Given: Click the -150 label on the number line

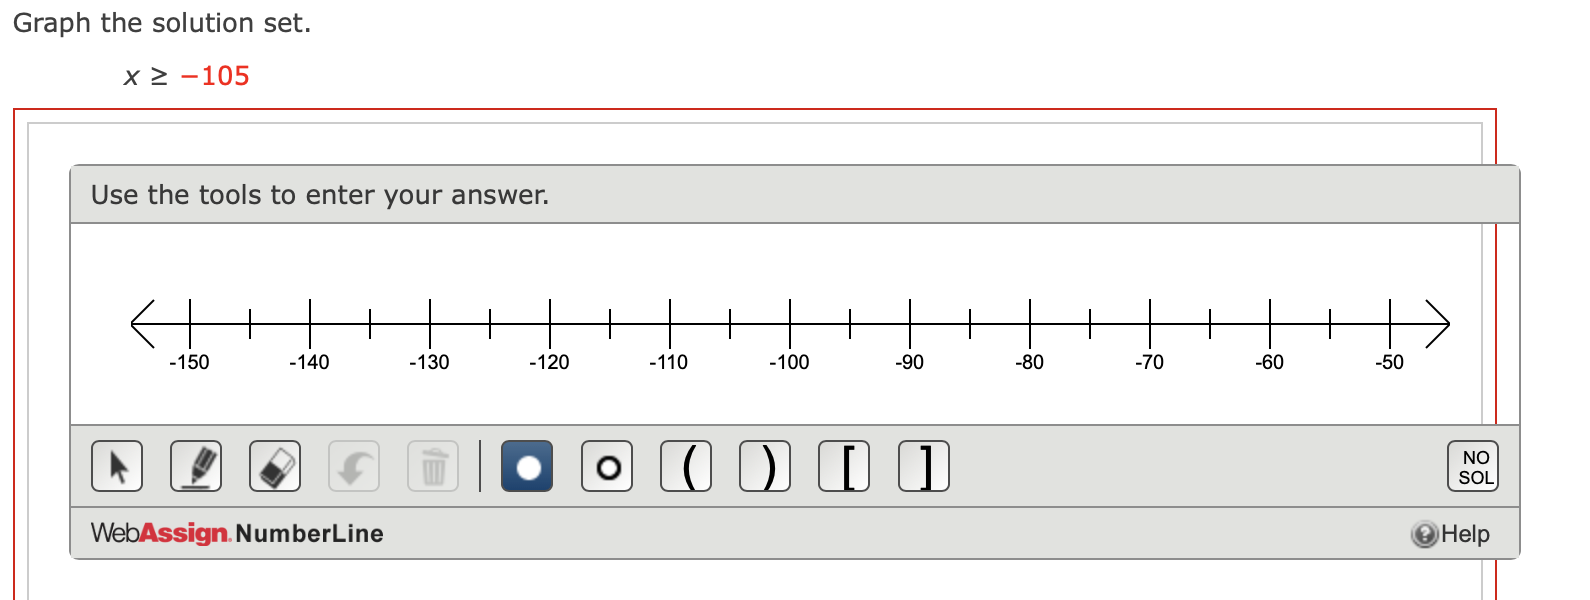Looking at the screenshot, I should coord(191,363).
